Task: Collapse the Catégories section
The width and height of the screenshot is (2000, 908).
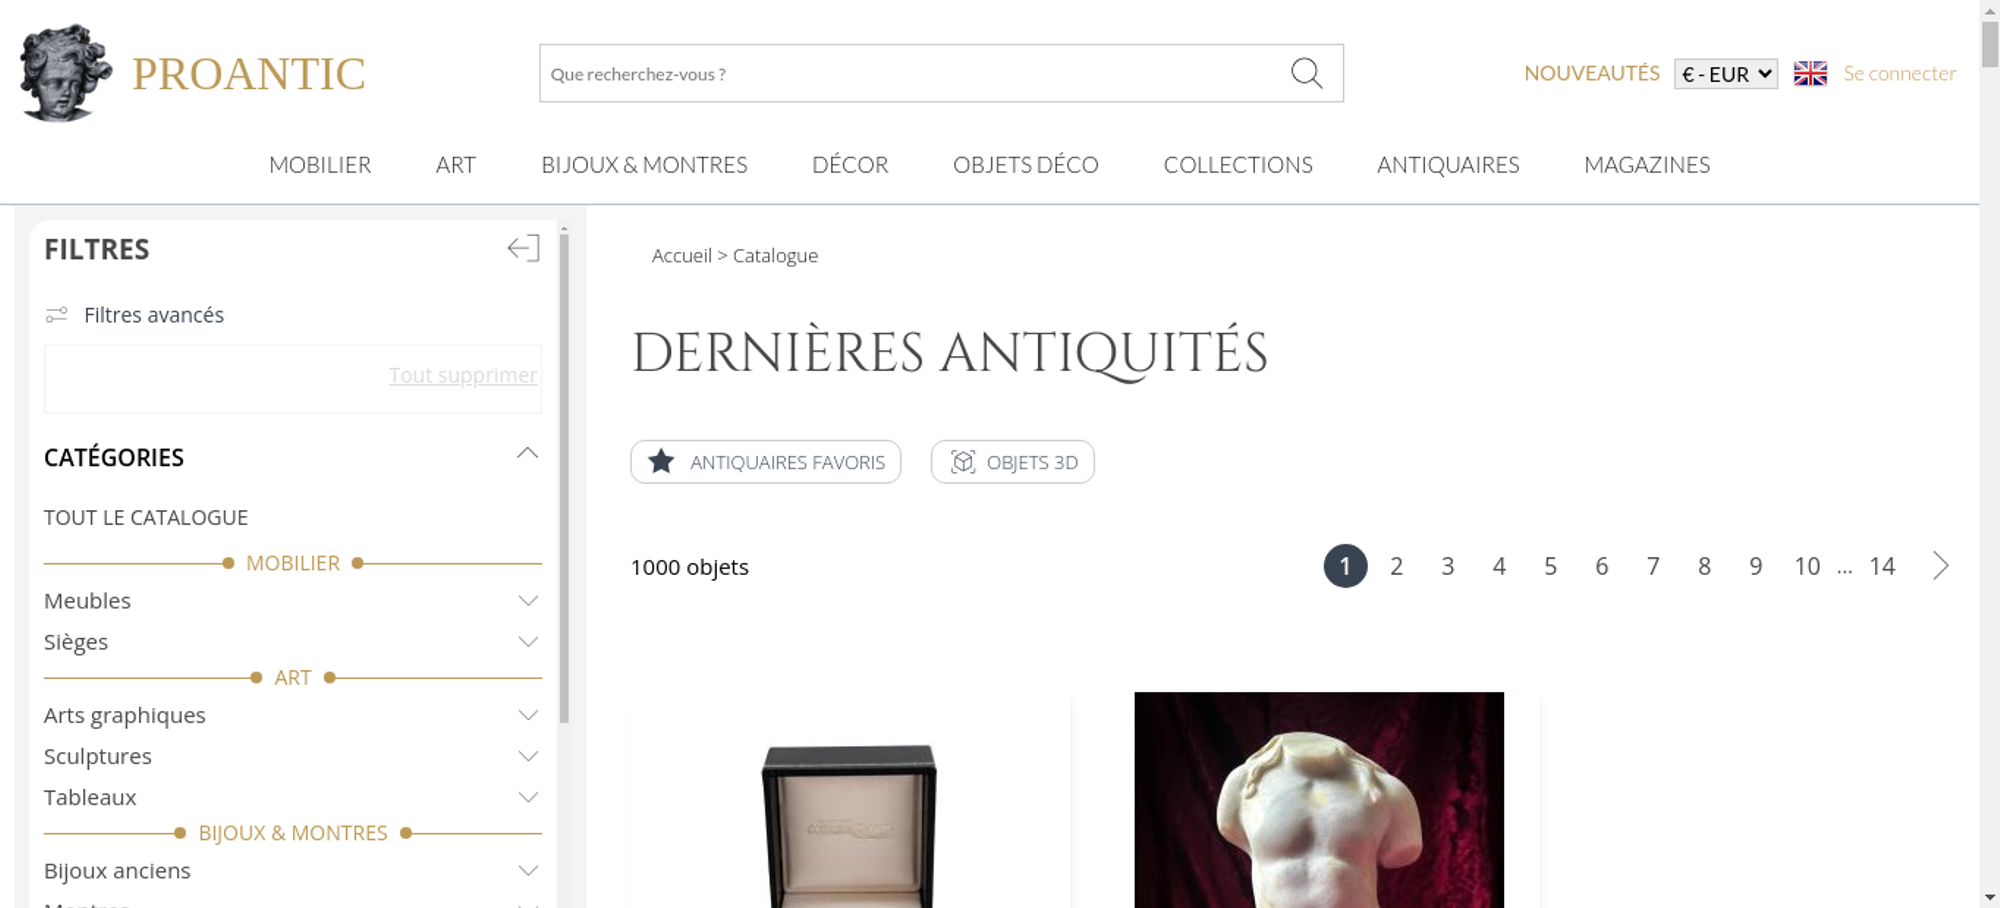Action: (527, 454)
